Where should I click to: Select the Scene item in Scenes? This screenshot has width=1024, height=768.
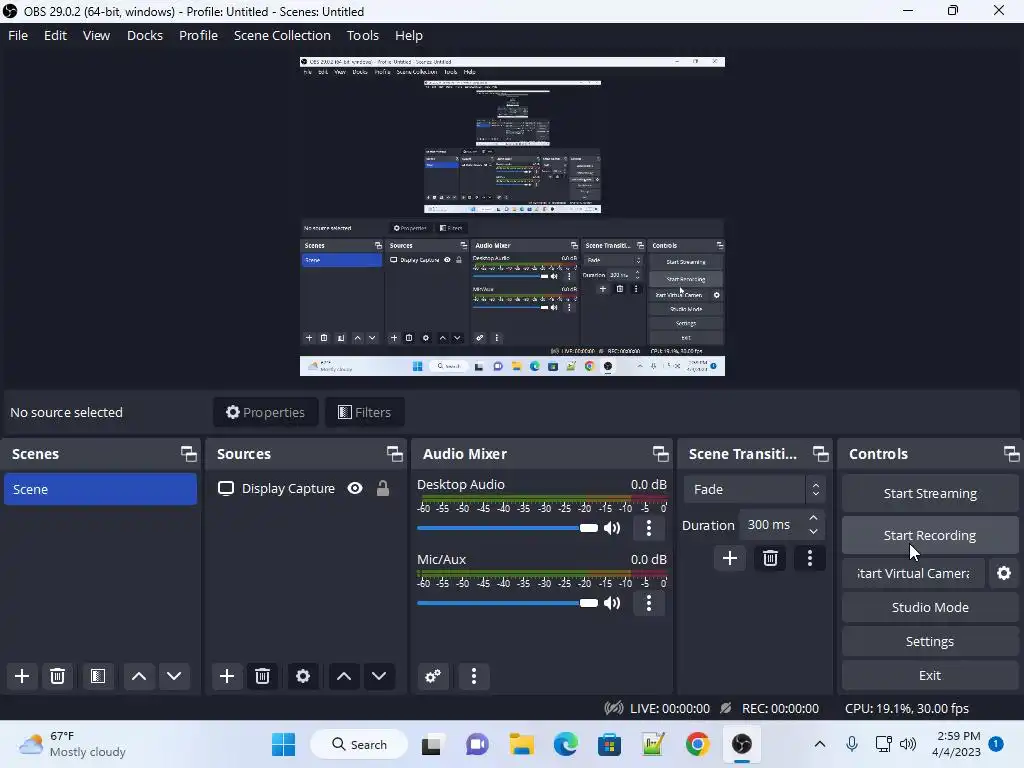100,489
